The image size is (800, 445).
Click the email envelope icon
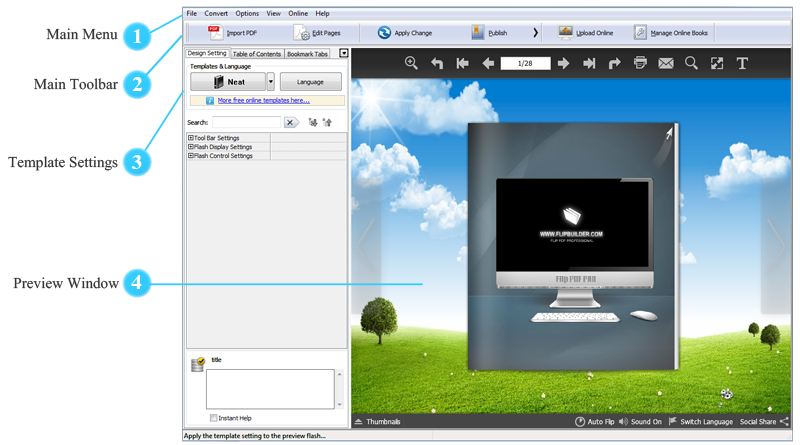tap(666, 64)
